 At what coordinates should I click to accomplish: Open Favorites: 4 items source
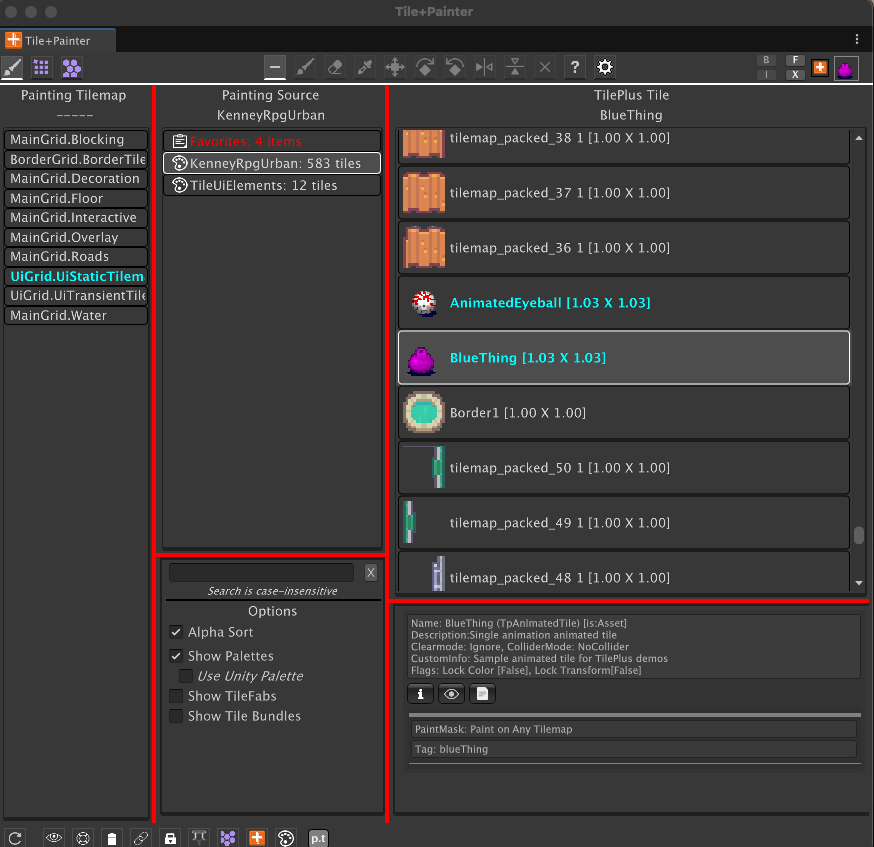(x=271, y=141)
